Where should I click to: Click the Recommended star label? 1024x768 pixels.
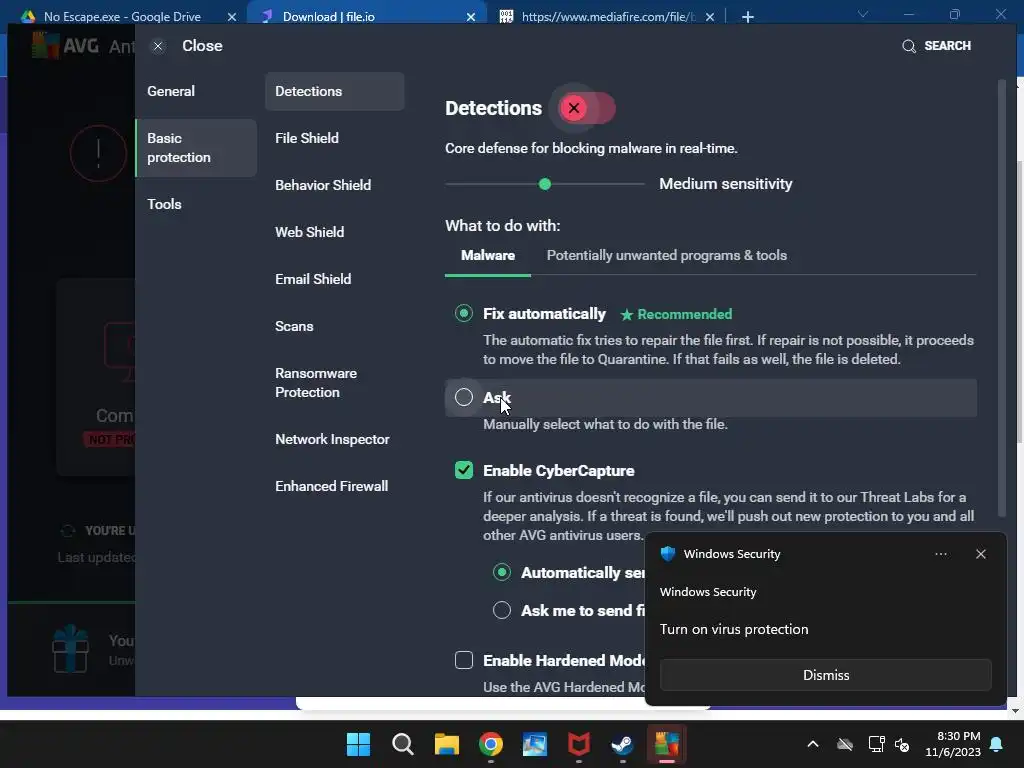[677, 315]
